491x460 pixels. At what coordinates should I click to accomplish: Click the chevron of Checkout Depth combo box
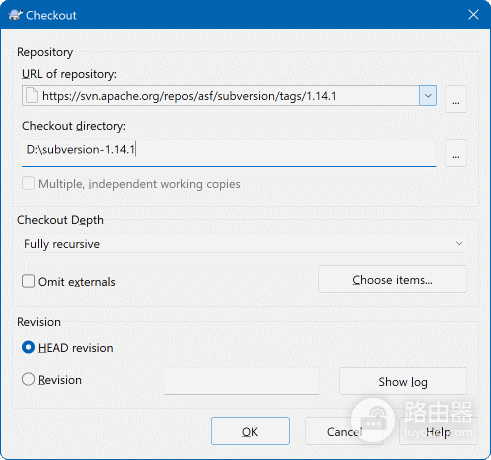[459, 244]
